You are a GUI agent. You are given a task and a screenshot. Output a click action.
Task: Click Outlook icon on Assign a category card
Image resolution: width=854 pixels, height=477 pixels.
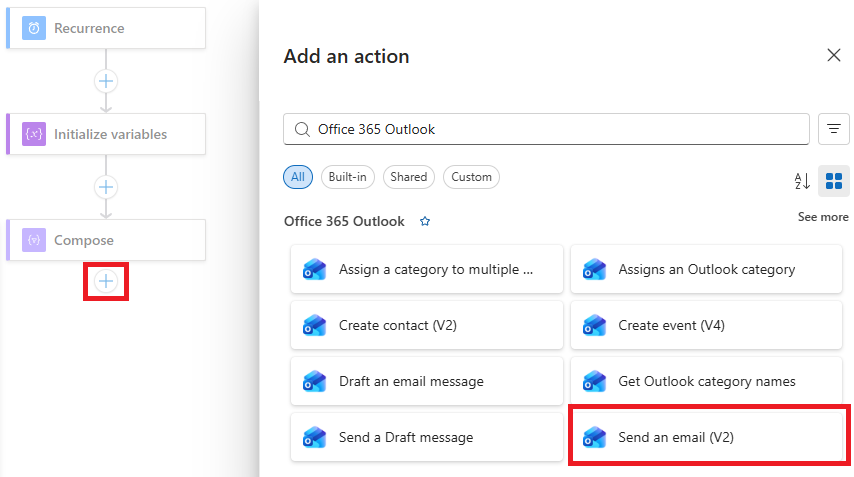point(315,270)
